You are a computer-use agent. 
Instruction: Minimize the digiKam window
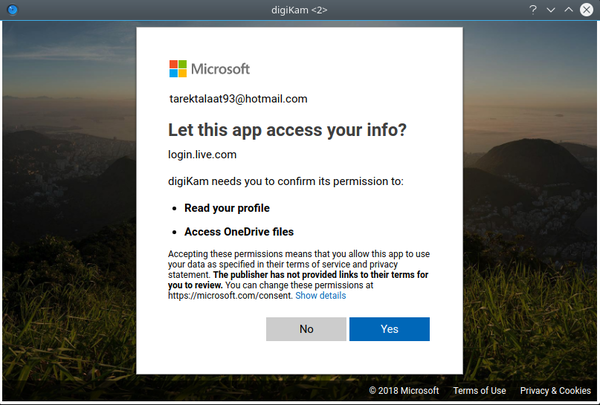click(x=551, y=9)
